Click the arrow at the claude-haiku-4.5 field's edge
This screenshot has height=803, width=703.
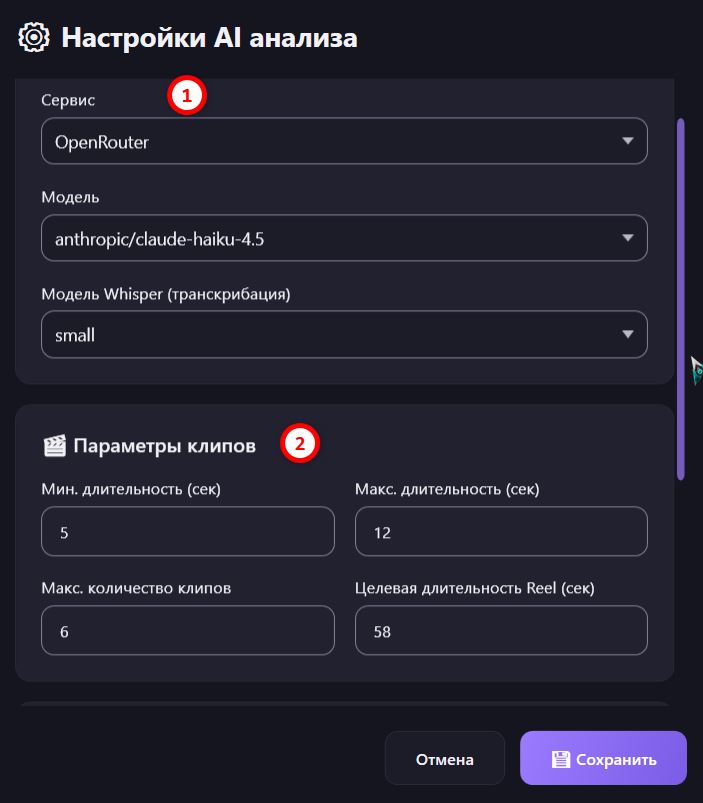click(628, 238)
